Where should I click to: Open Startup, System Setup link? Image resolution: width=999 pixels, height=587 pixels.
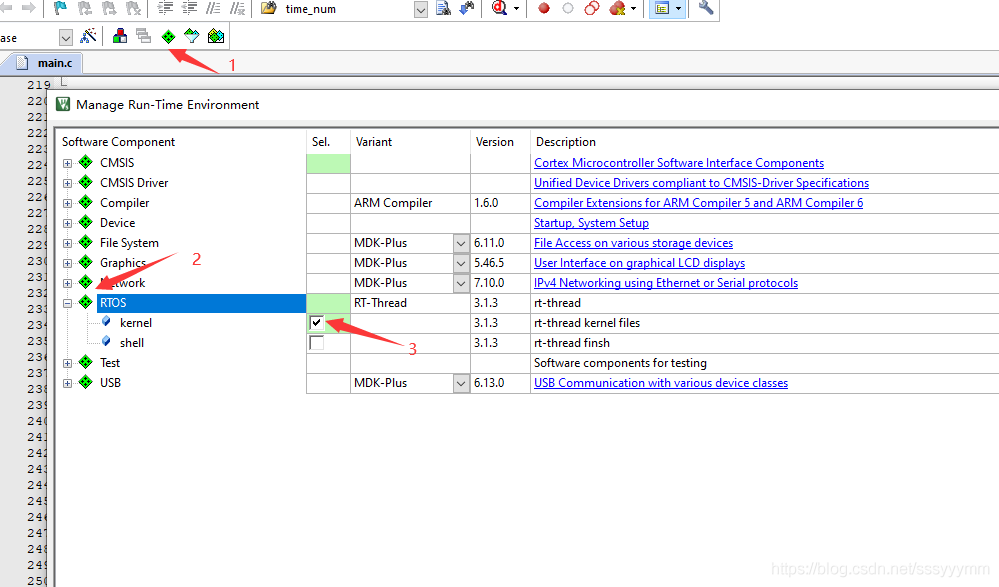coord(591,223)
